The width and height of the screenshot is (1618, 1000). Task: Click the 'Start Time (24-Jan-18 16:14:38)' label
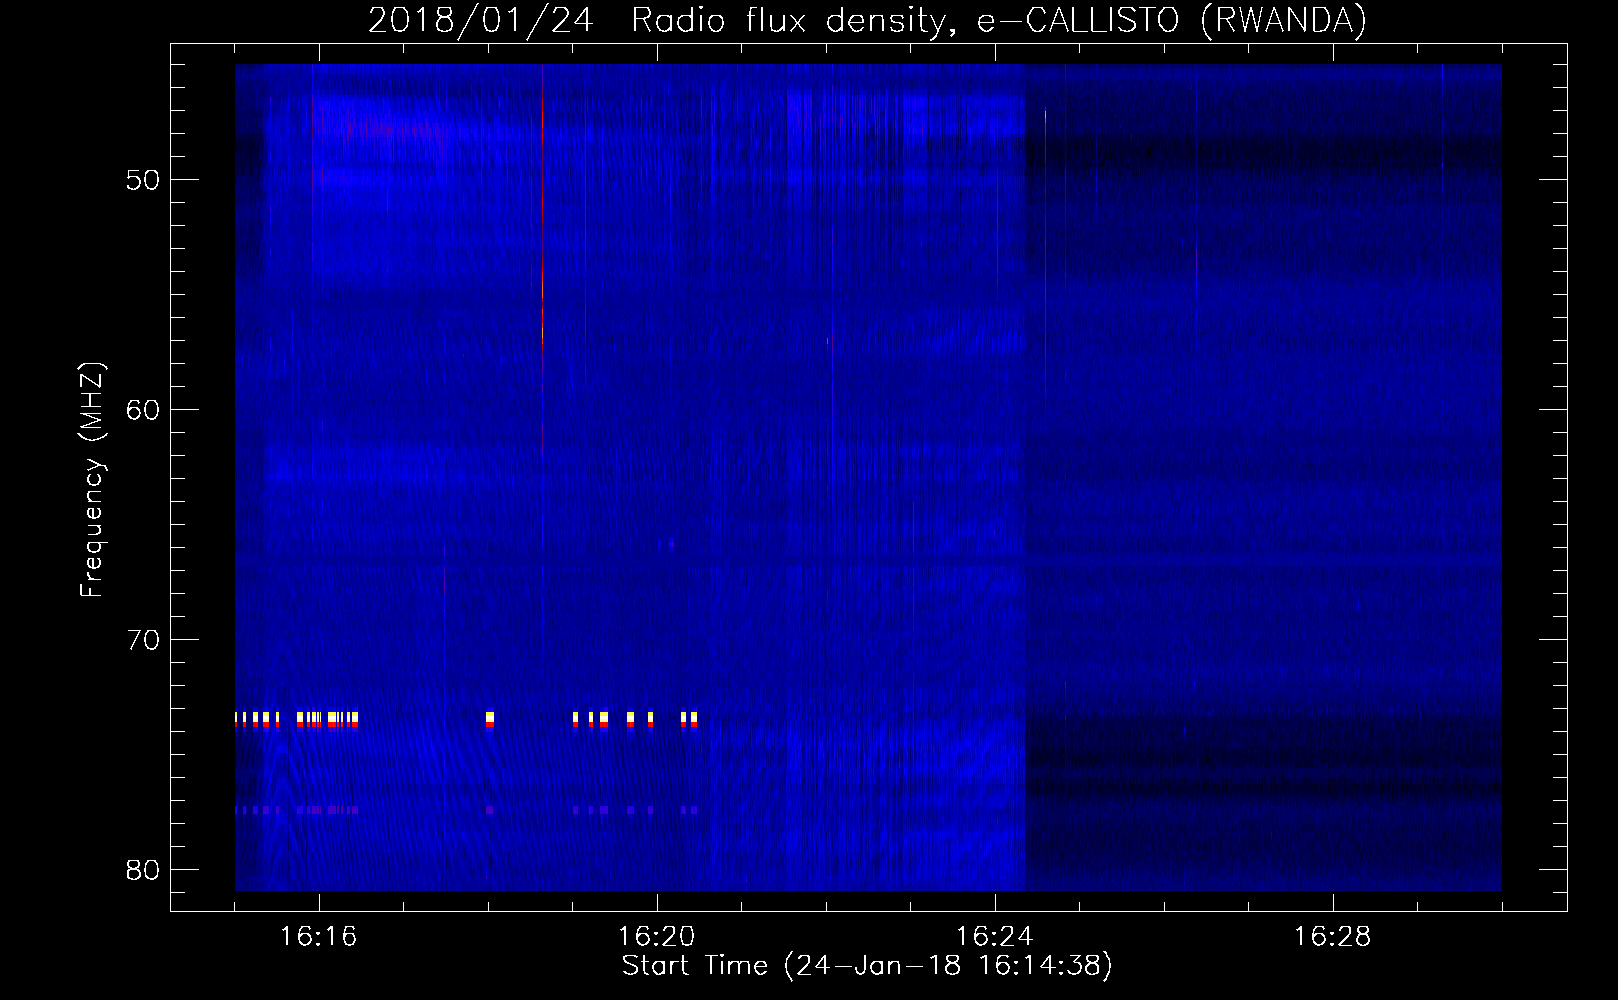click(x=867, y=966)
